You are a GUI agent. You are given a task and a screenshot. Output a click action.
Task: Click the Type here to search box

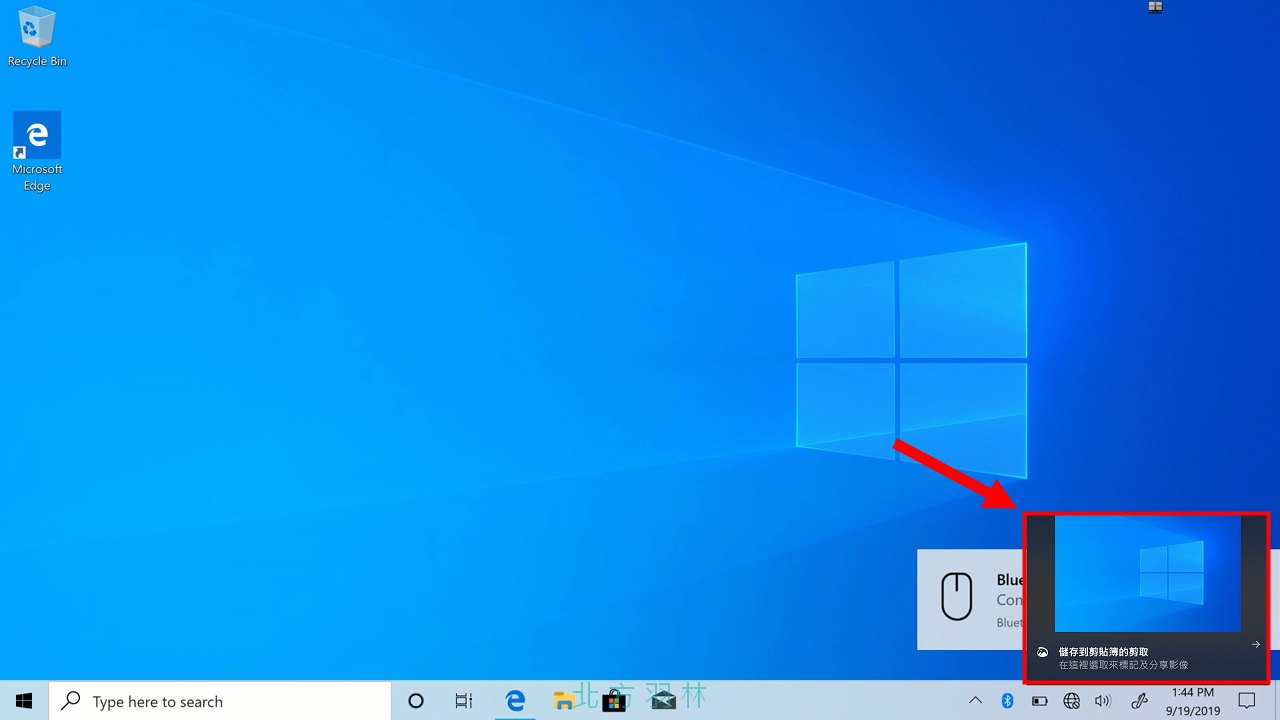click(220, 701)
